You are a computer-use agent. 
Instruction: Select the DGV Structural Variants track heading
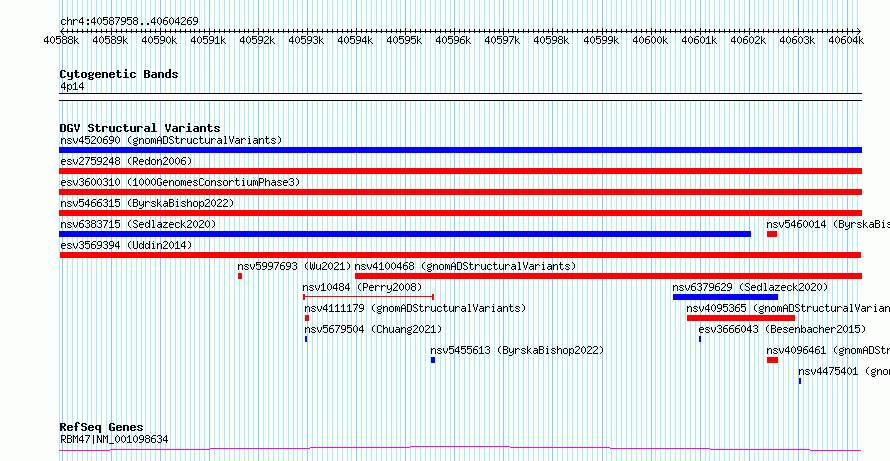140,128
